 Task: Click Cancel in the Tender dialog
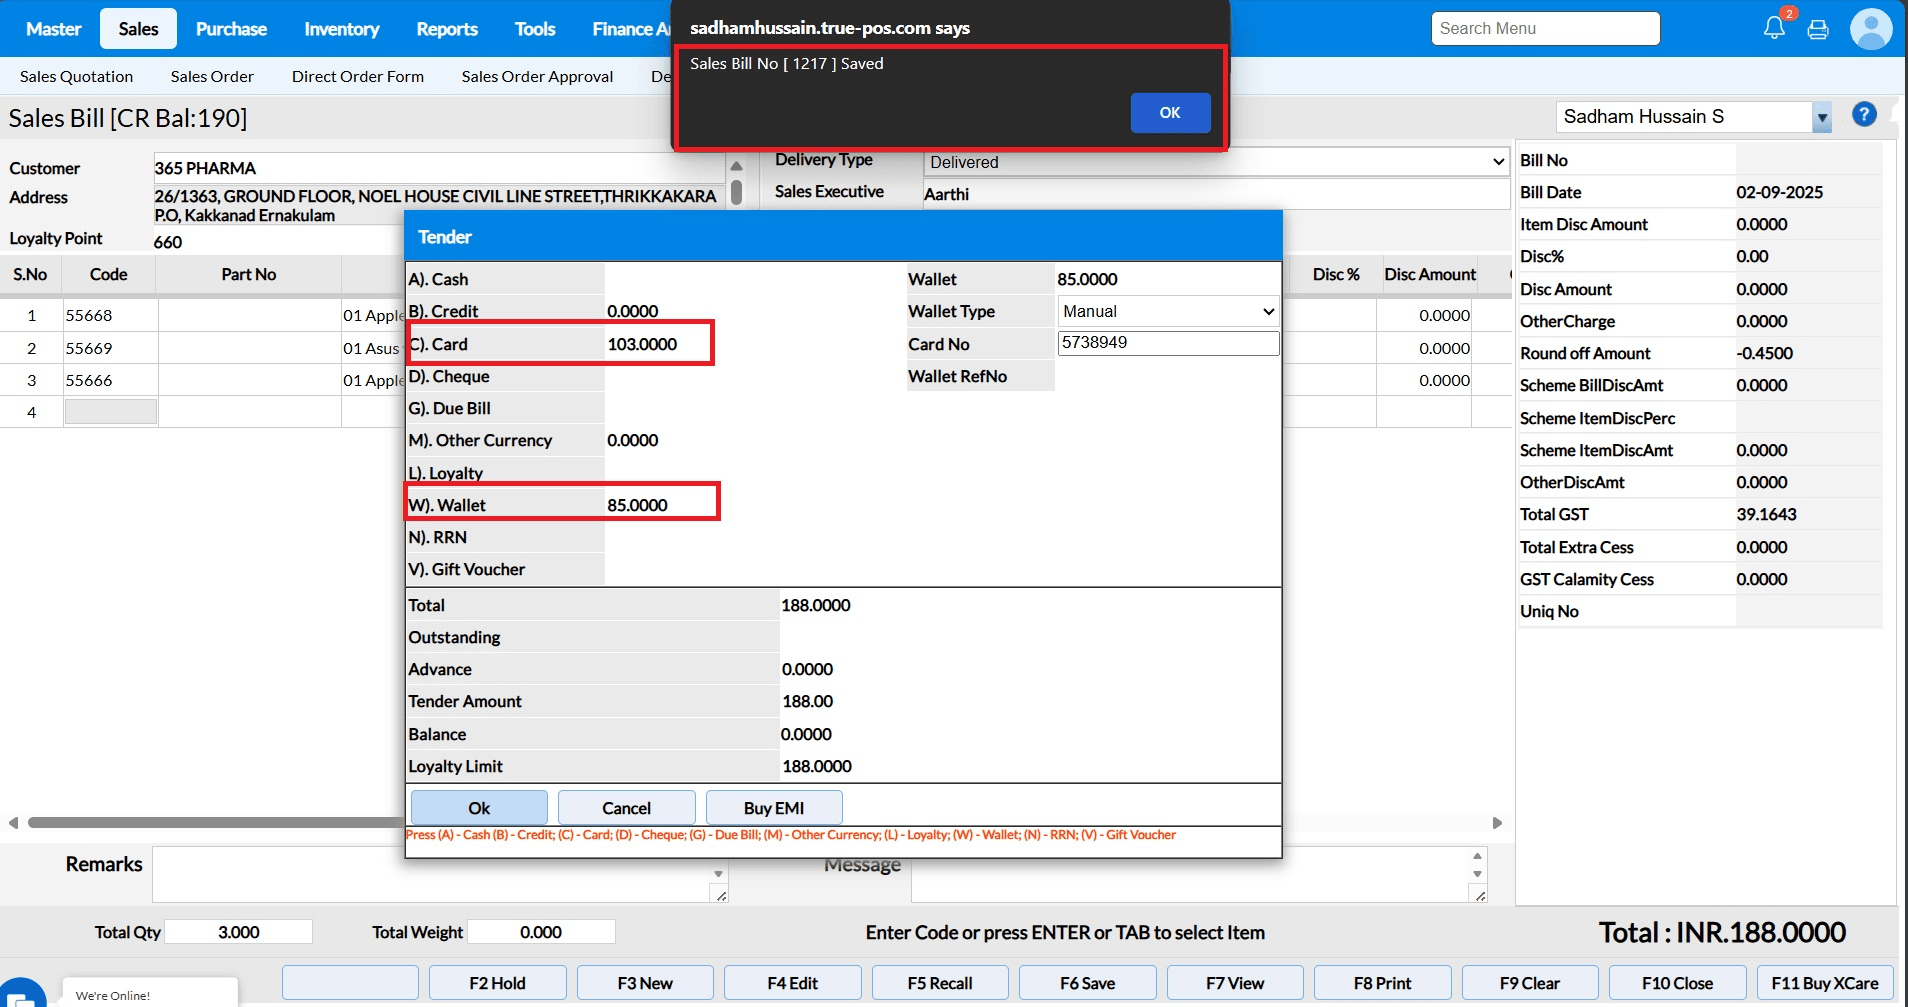pos(626,808)
